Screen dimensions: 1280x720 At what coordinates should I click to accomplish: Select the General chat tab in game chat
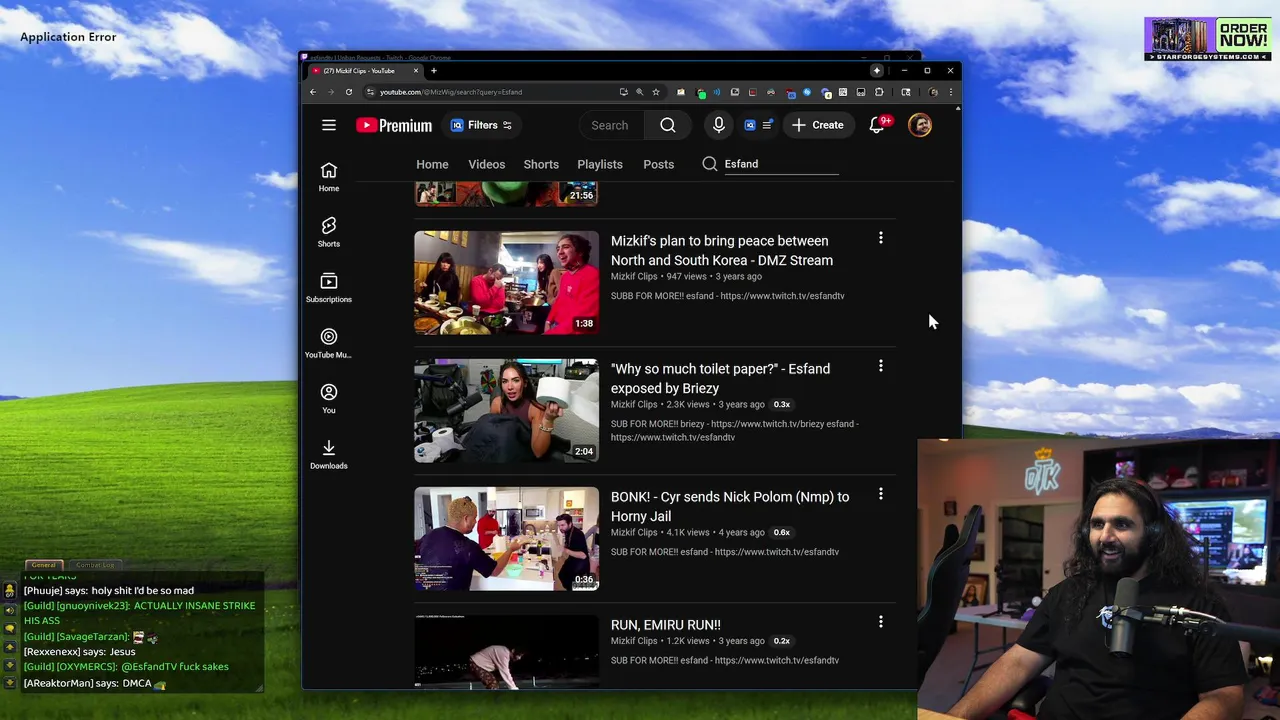coord(43,565)
